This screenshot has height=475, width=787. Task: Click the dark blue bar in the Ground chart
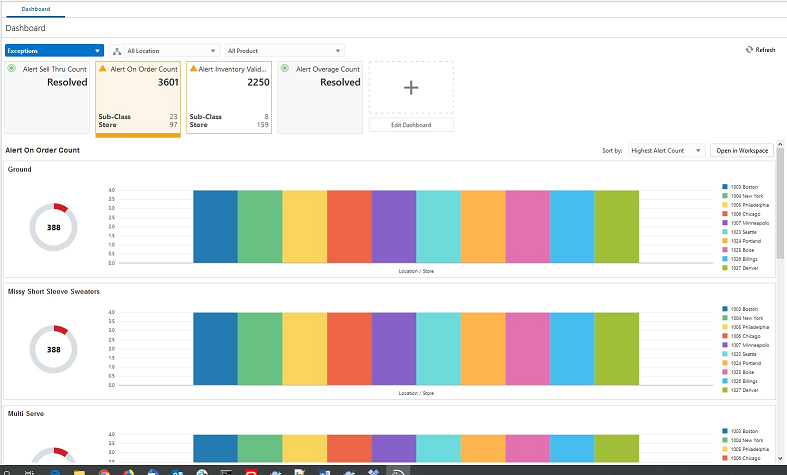[x=215, y=226]
